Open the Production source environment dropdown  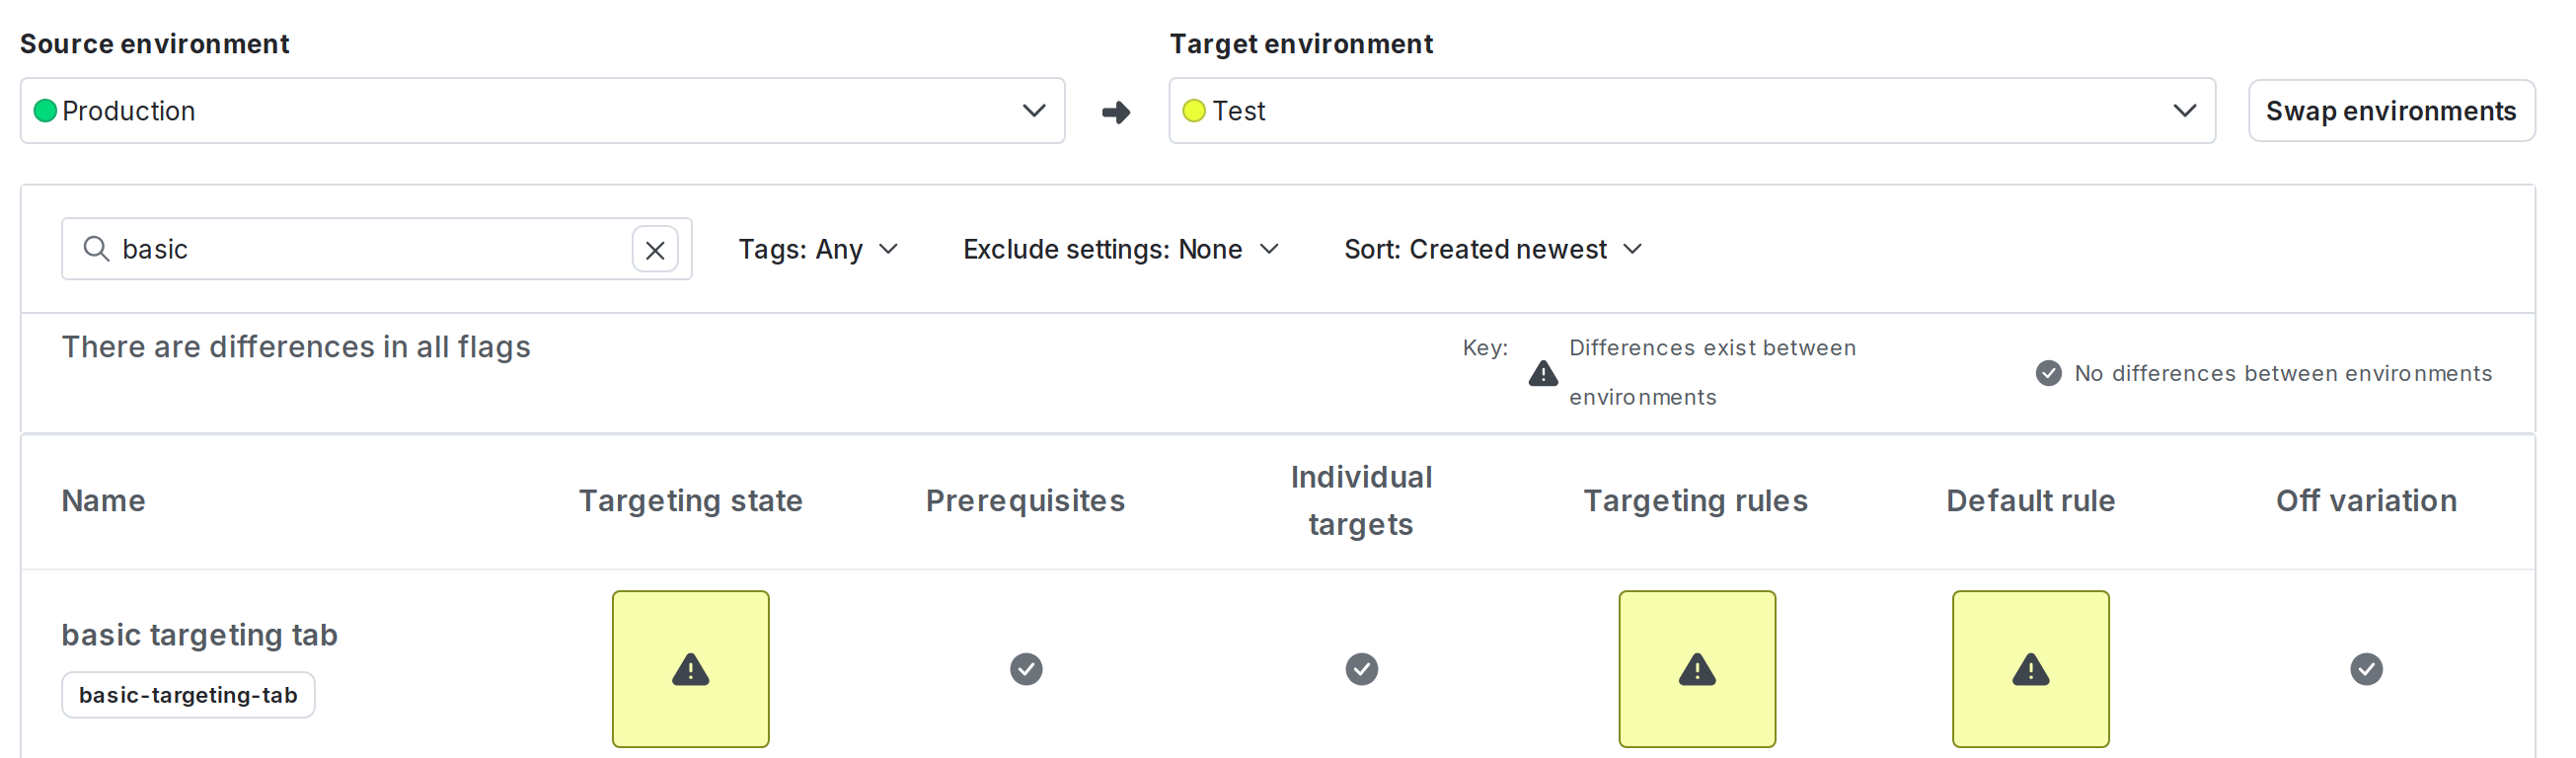click(x=542, y=111)
